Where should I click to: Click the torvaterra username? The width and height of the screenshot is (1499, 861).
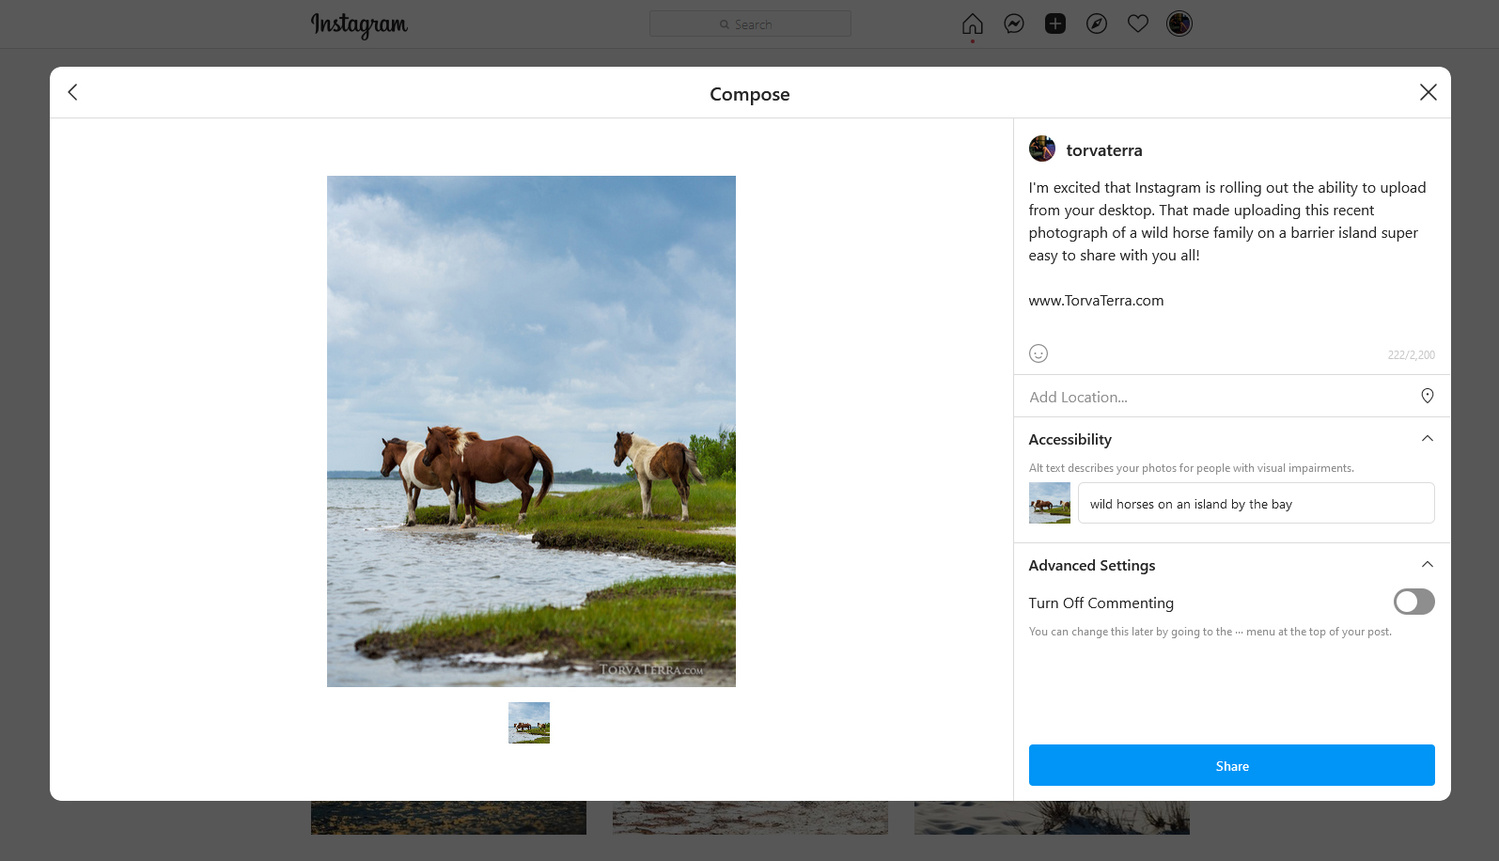point(1104,150)
